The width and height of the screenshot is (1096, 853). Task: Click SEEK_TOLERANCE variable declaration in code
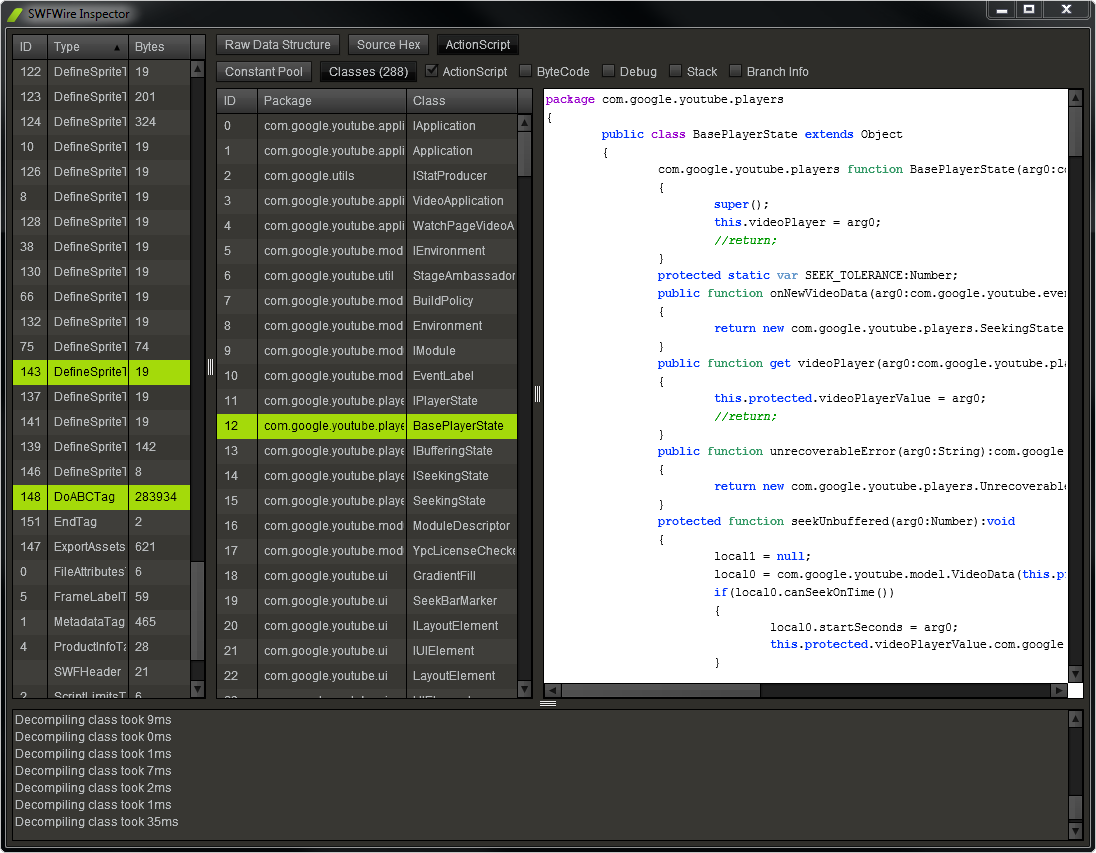pyautogui.click(x=807, y=275)
